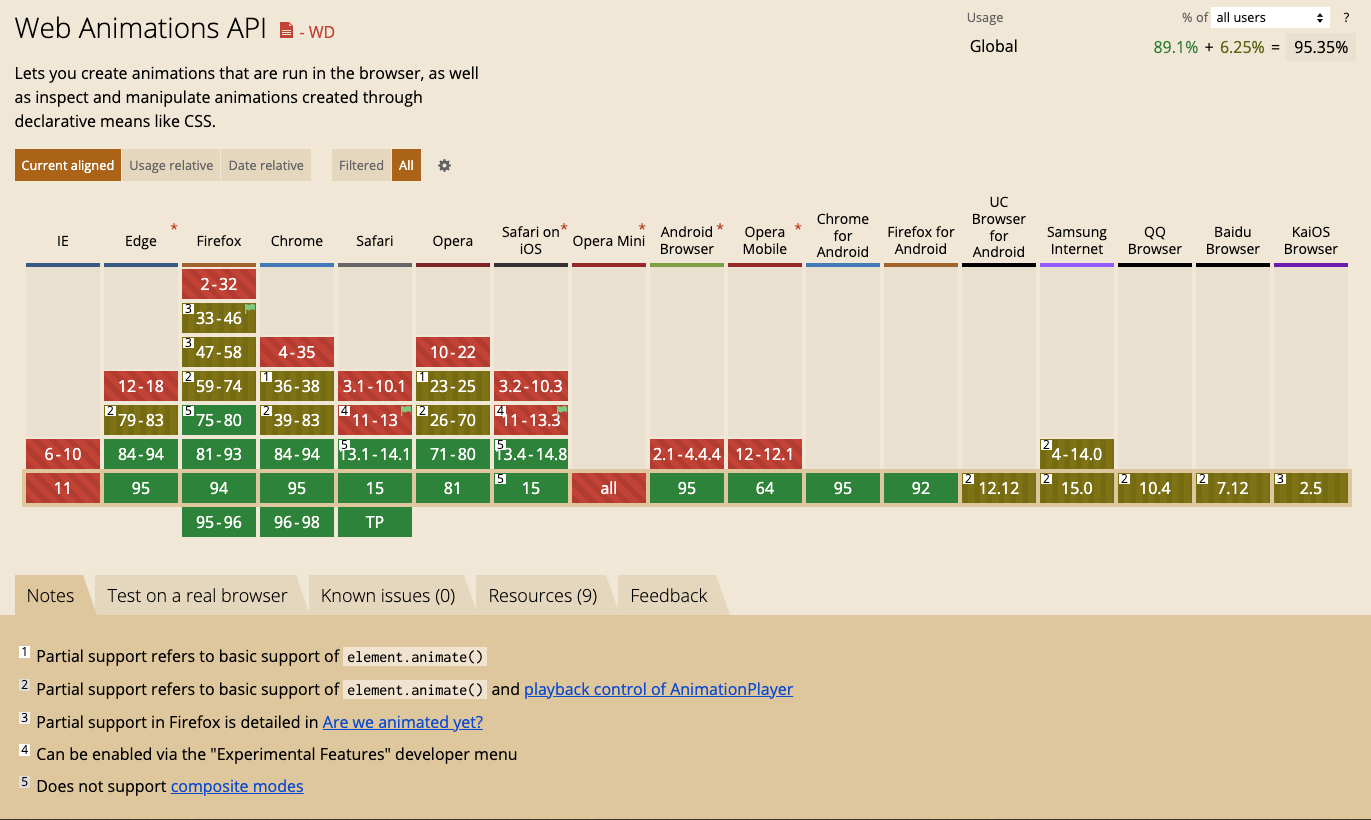
Task: Select Opera 10-22 version cell
Action: (x=453, y=352)
